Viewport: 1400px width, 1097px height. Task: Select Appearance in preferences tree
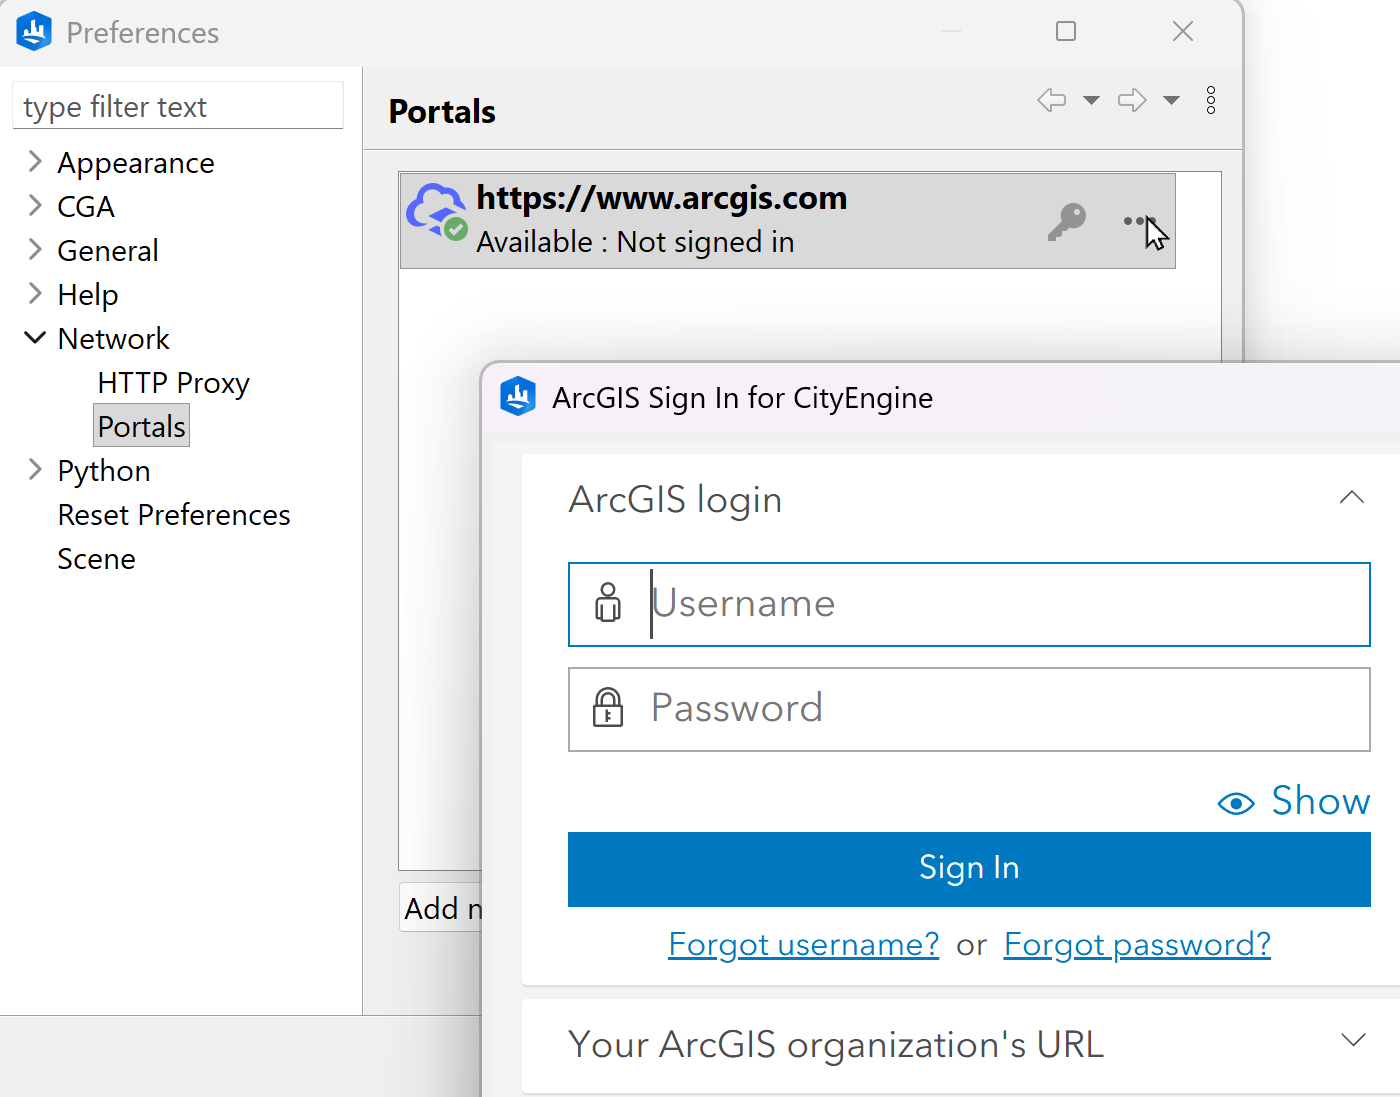coord(136,163)
